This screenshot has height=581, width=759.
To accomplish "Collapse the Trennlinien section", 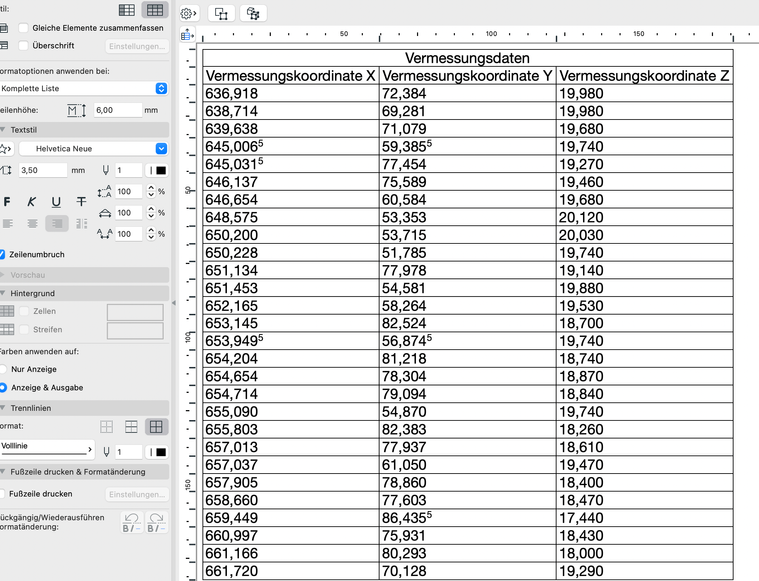I will coord(3,408).
